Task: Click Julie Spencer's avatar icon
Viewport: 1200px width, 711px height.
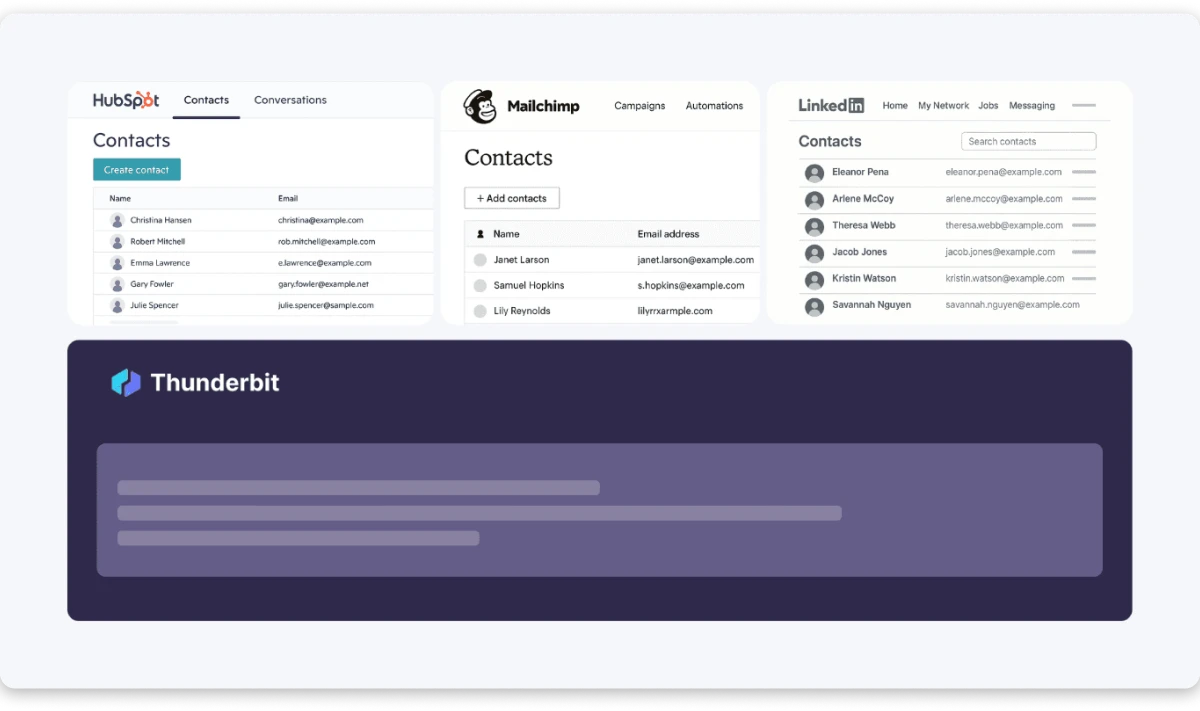Action: [x=118, y=305]
